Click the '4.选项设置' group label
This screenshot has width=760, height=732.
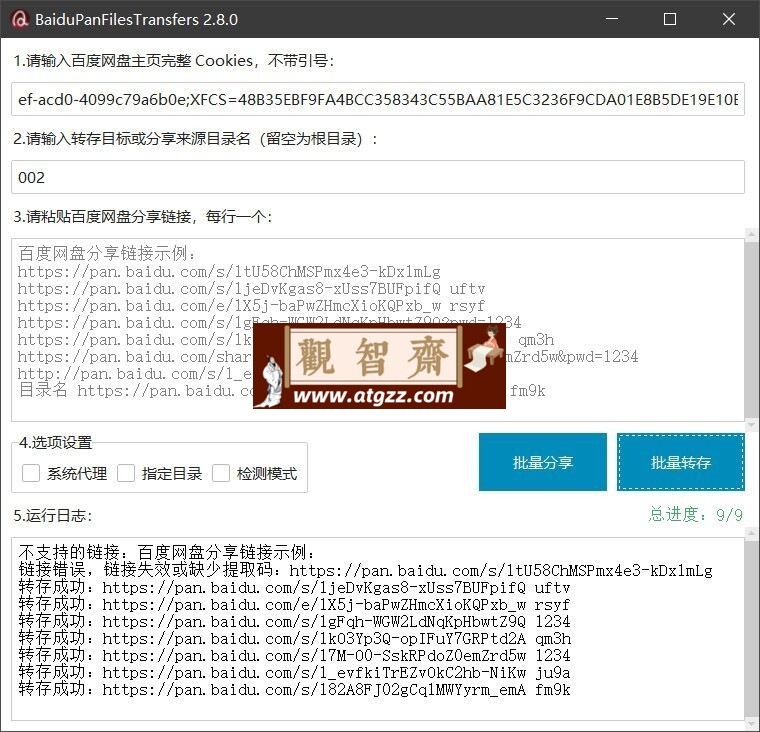[x=56, y=442]
